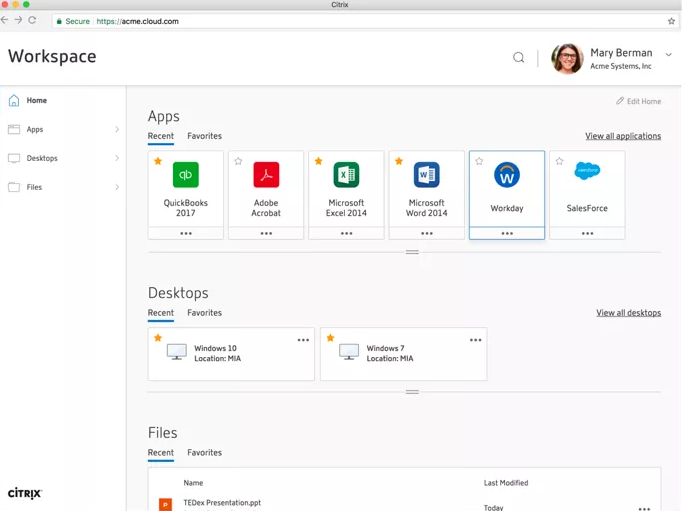The width and height of the screenshot is (682, 511).
Task: Launch the SalesForce cloud icon
Action: [587, 170]
